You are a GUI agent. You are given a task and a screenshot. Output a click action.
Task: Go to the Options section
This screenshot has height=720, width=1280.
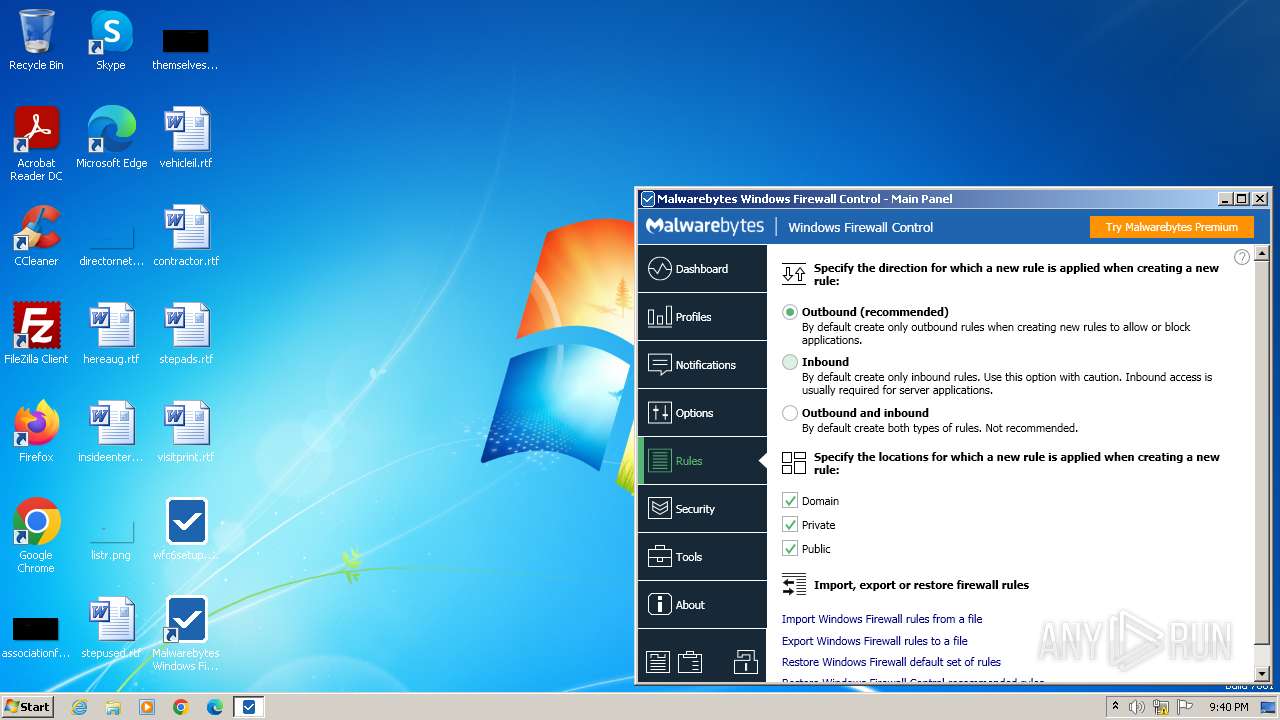coord(702,413)
